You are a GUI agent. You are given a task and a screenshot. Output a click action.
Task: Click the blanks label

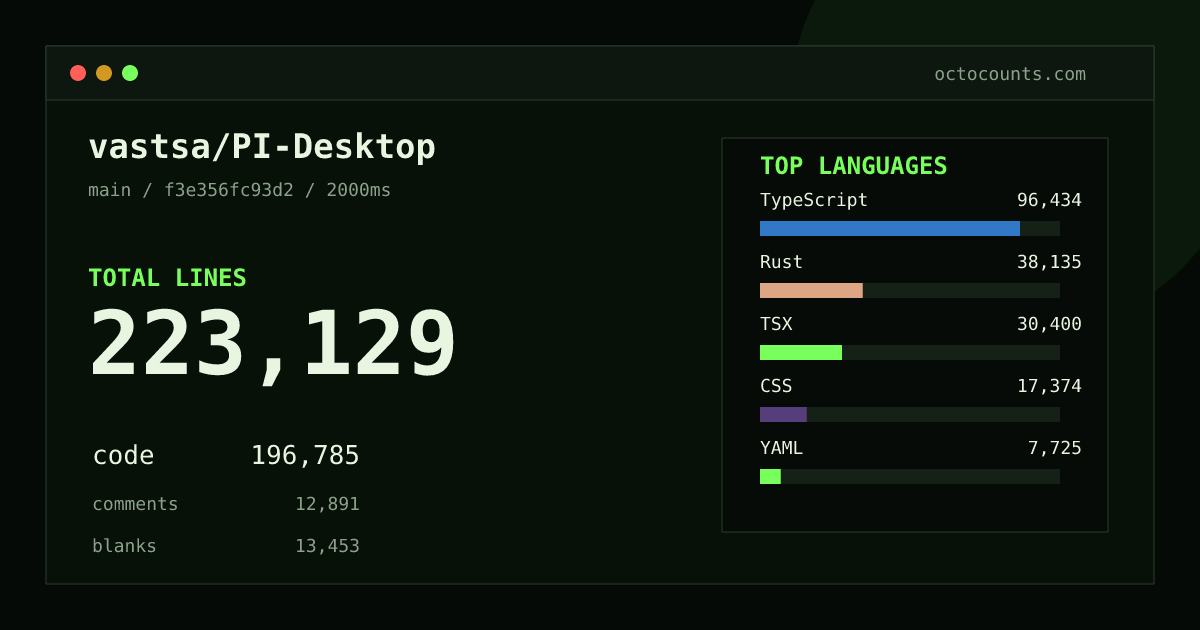click(x=124, y=546)
